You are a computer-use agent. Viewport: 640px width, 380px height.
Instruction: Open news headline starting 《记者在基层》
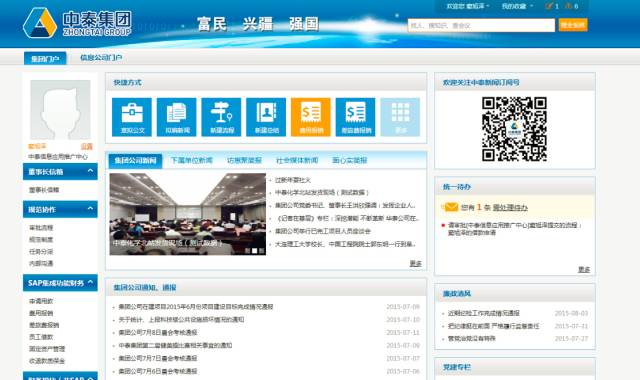tap(348, 218)
